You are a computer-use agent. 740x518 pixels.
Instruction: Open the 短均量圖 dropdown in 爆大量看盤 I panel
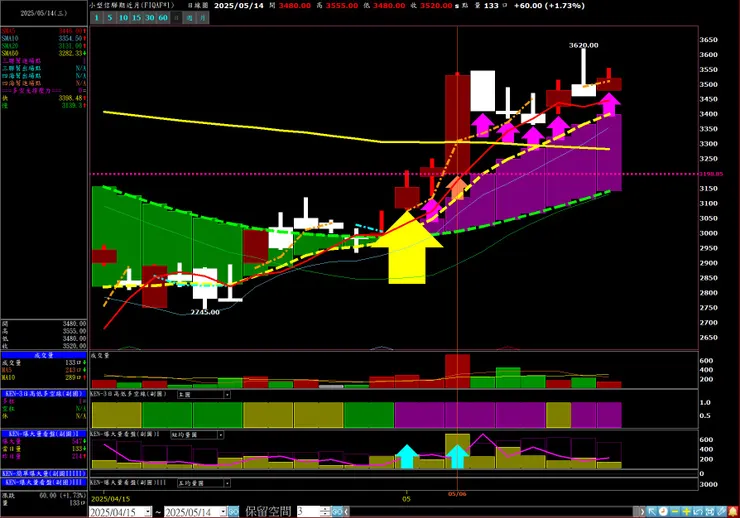click(220, 434)
